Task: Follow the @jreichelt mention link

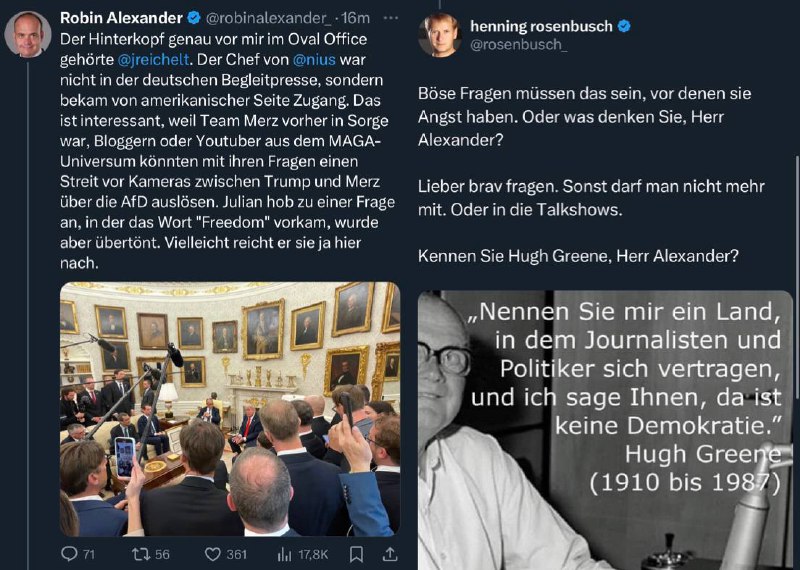Action: tap(154, 60)
